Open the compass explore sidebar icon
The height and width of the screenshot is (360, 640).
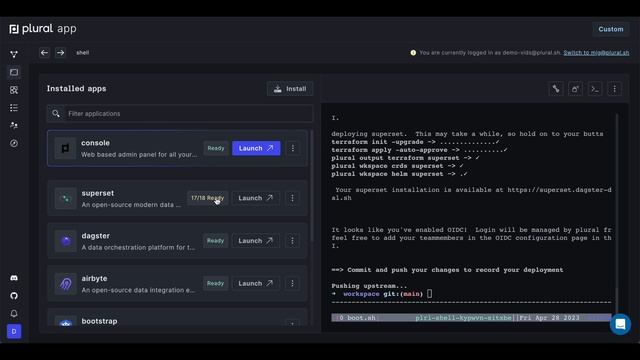click(x=14, y=143)
